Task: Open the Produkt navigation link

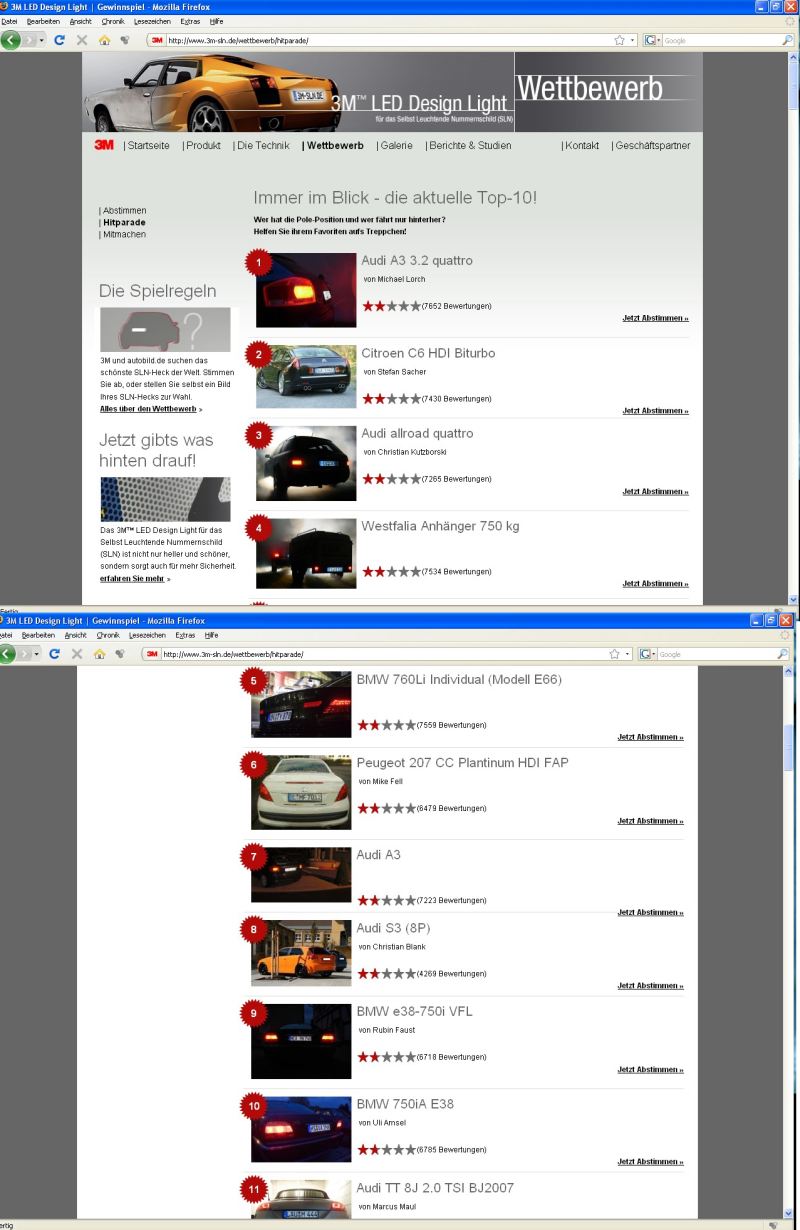Action: tap(204, 146)
